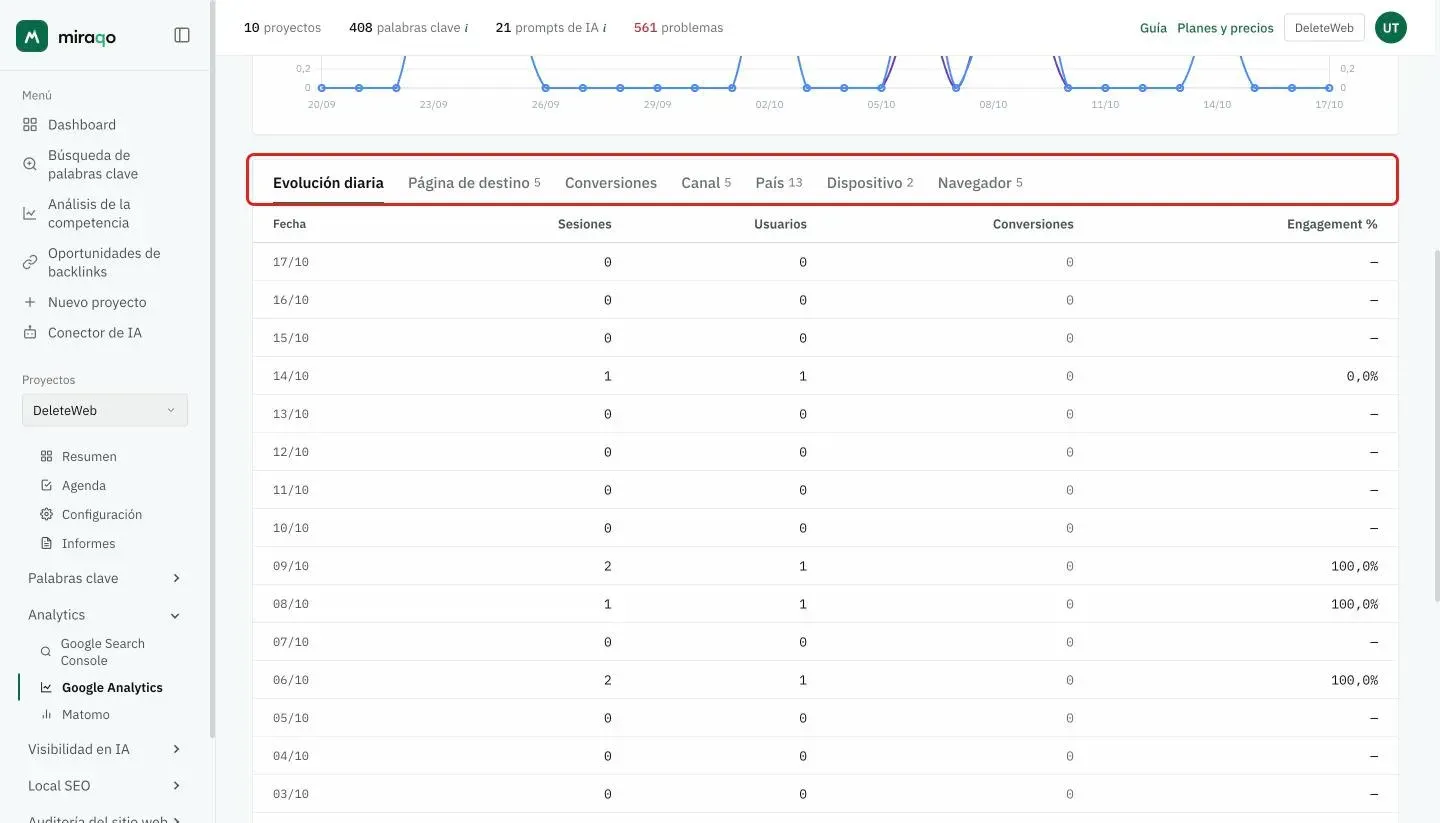Image resolution: width=1440 pixels, height=823 pixels.
Task: Click the Agenda checklist icon
Action: 46,485
